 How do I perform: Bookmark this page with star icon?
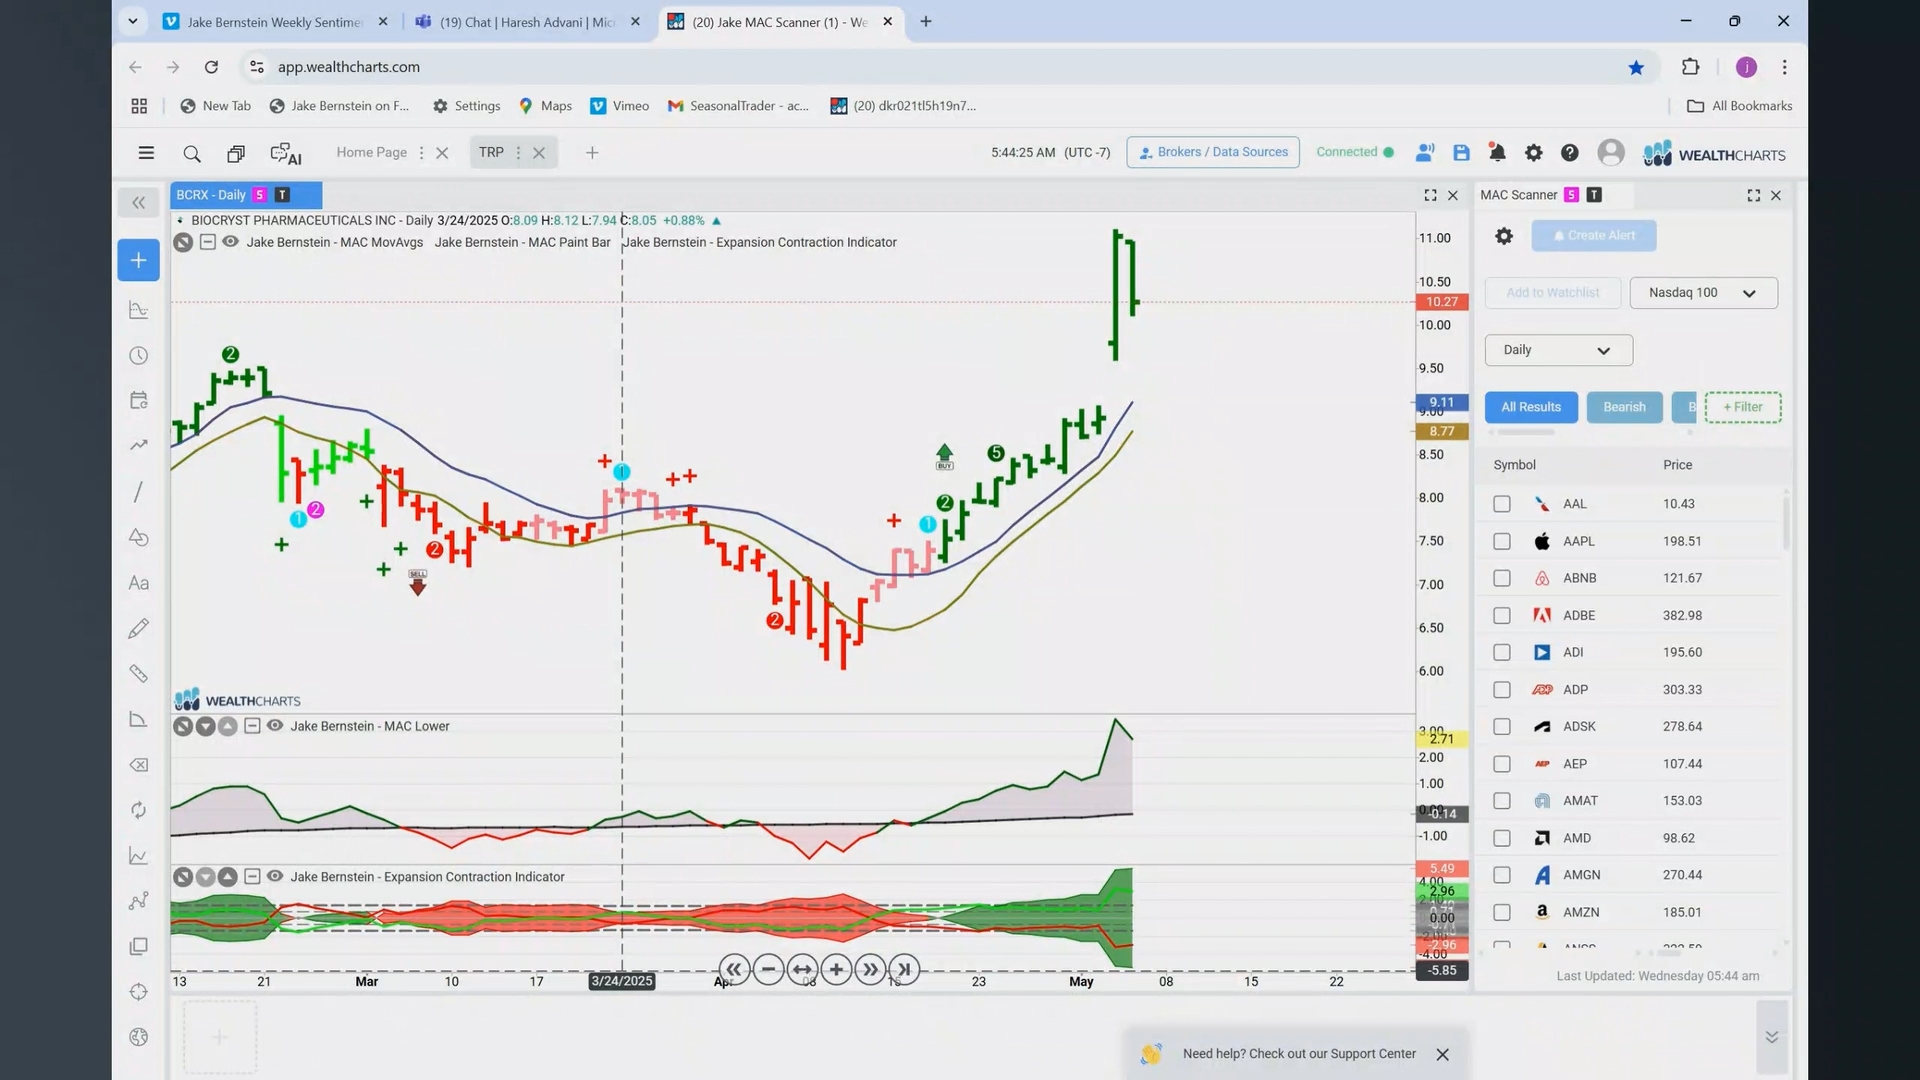[1636, 67]
